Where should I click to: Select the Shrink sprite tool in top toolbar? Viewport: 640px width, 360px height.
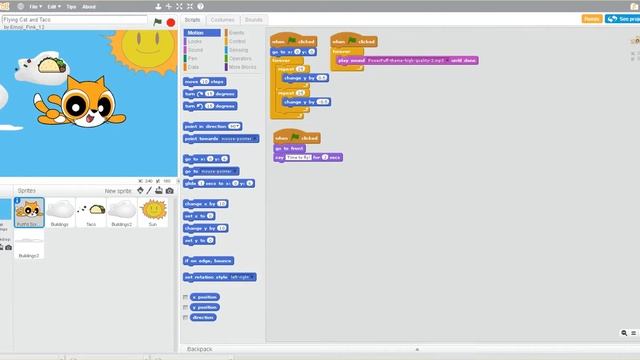tap(190, 7)
